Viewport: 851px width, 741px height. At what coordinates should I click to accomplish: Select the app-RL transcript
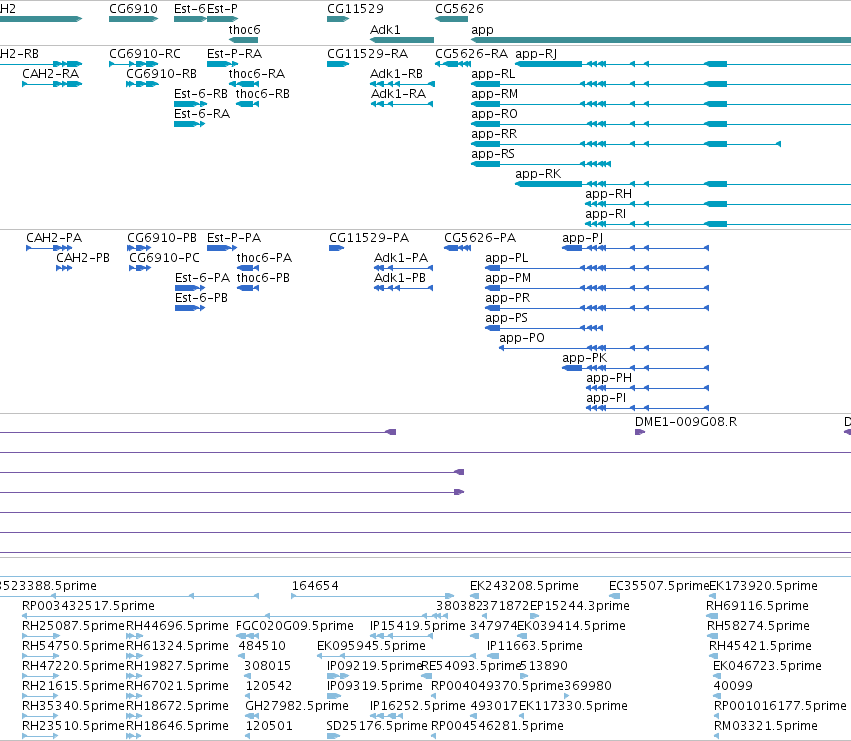pos(493,74)
